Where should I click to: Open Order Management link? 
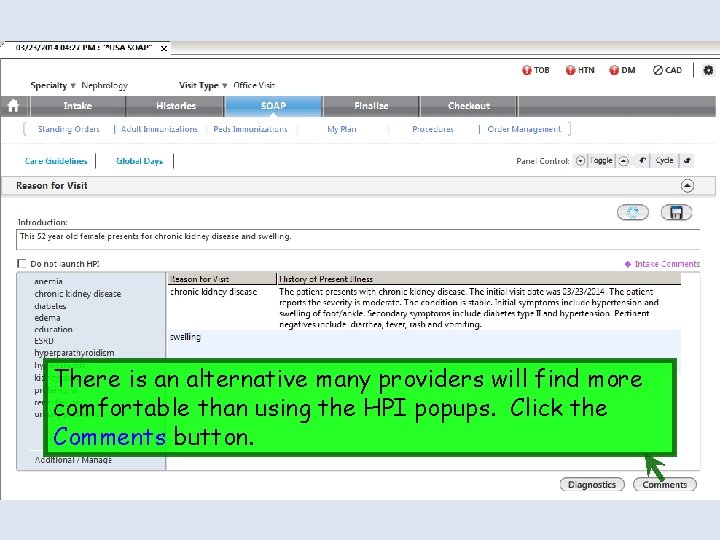524,129
